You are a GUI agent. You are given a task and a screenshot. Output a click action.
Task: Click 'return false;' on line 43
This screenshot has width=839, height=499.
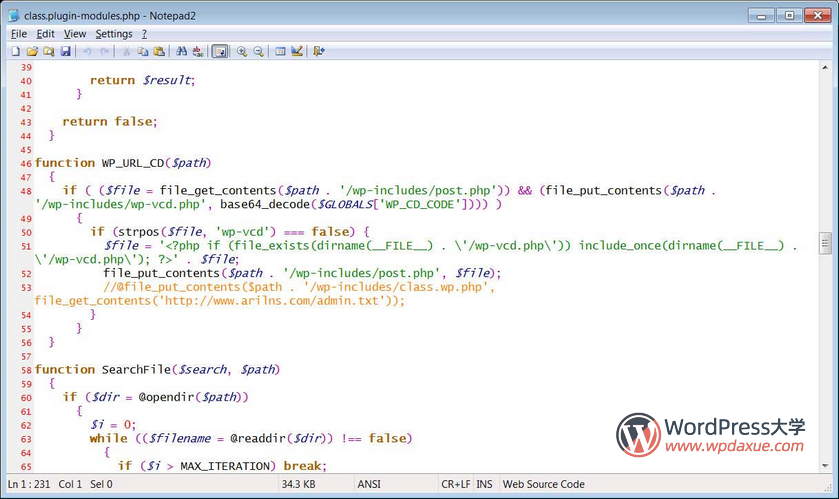110,121
